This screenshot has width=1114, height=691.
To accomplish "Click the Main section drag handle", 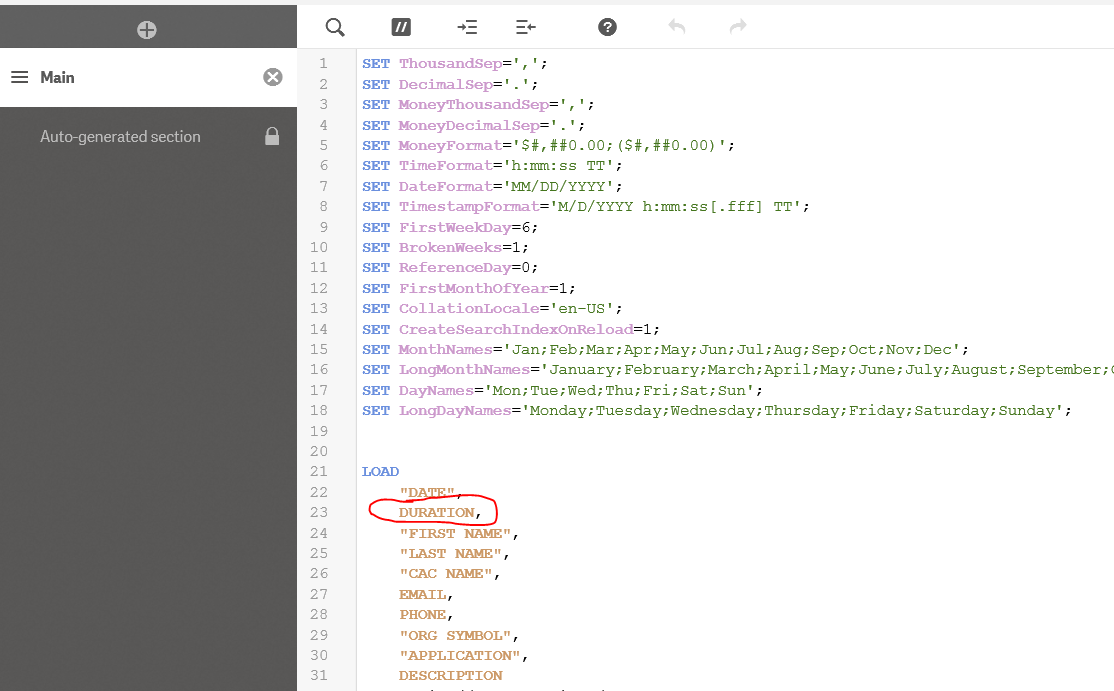I will [19, 77].
